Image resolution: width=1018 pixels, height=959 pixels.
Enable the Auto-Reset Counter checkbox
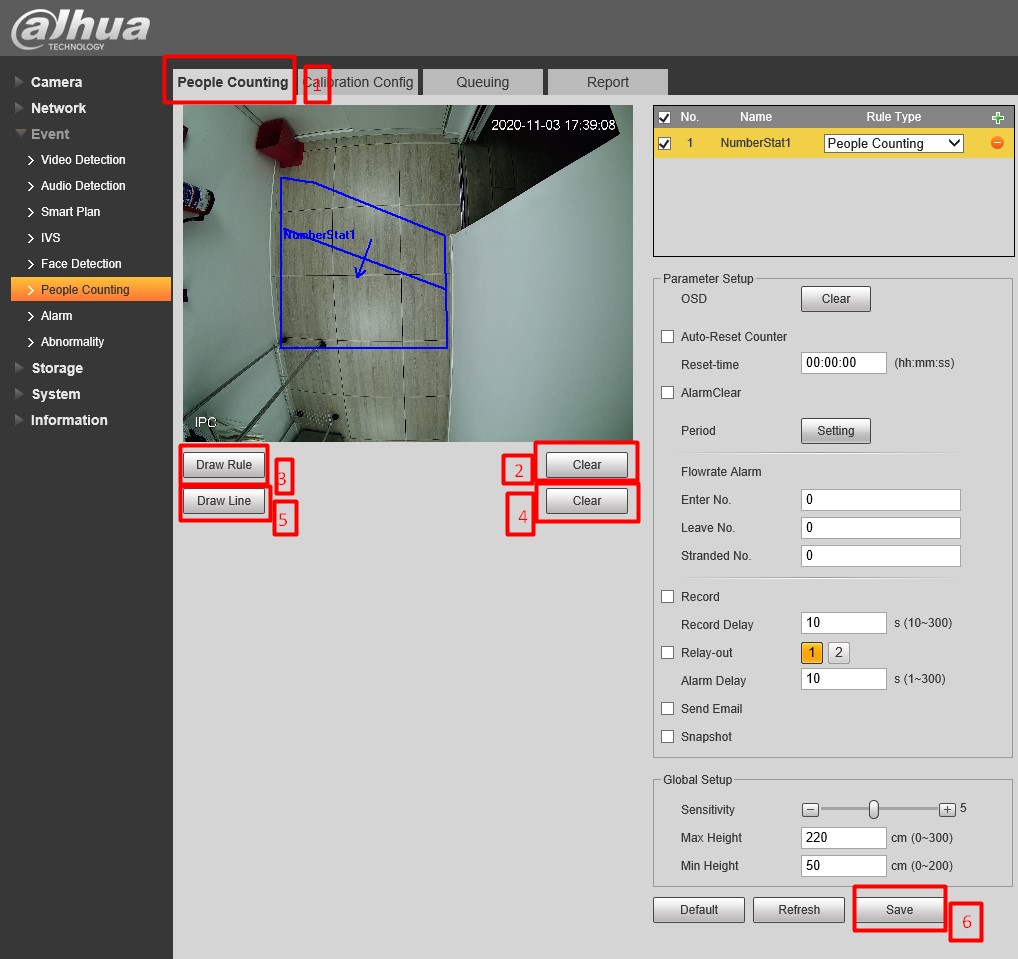[x=667, y=336]
